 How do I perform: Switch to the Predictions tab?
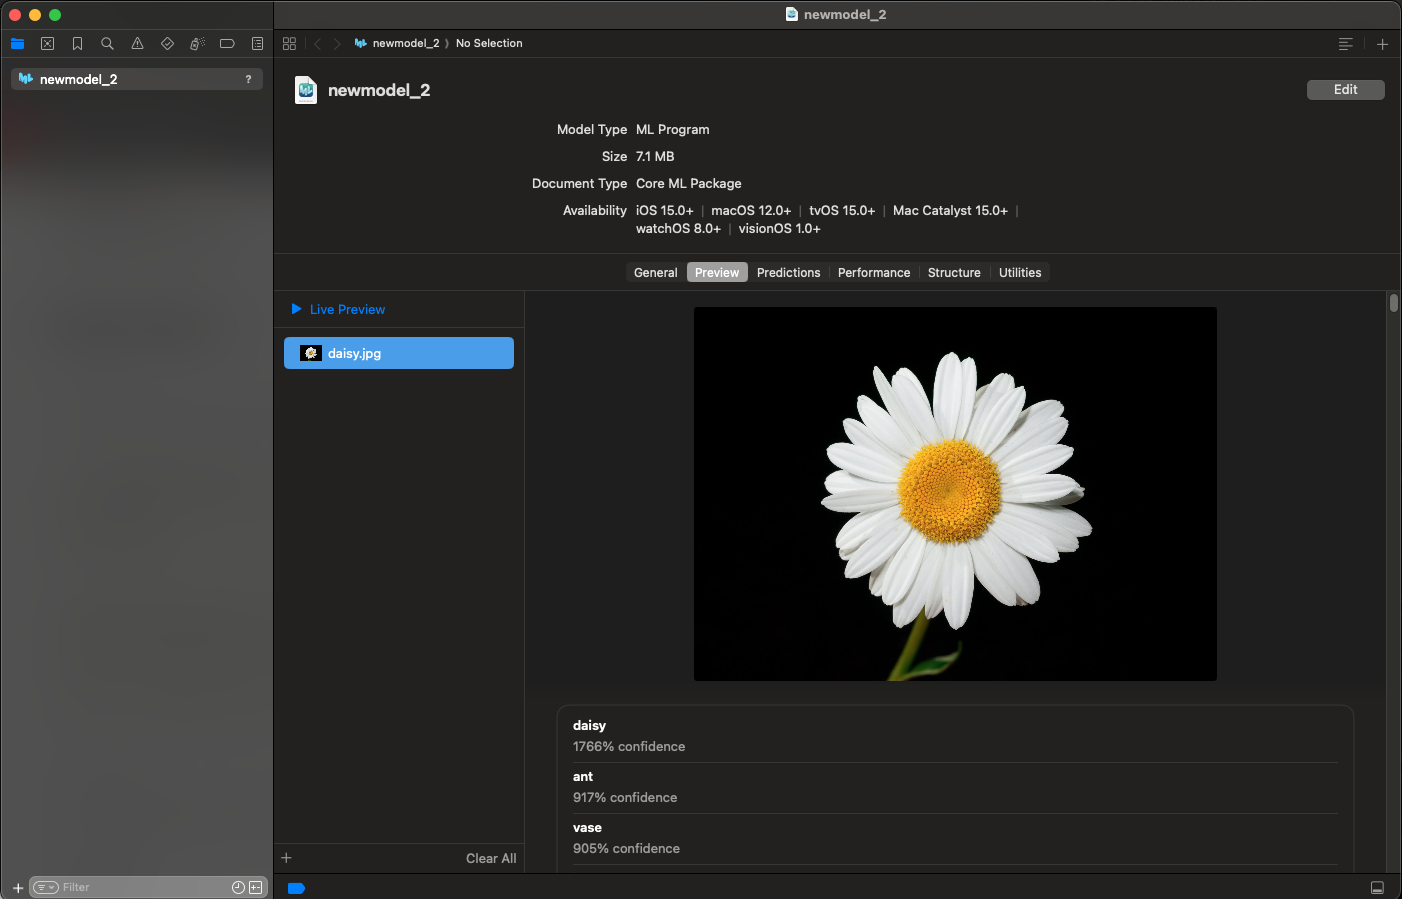point(788,273)
